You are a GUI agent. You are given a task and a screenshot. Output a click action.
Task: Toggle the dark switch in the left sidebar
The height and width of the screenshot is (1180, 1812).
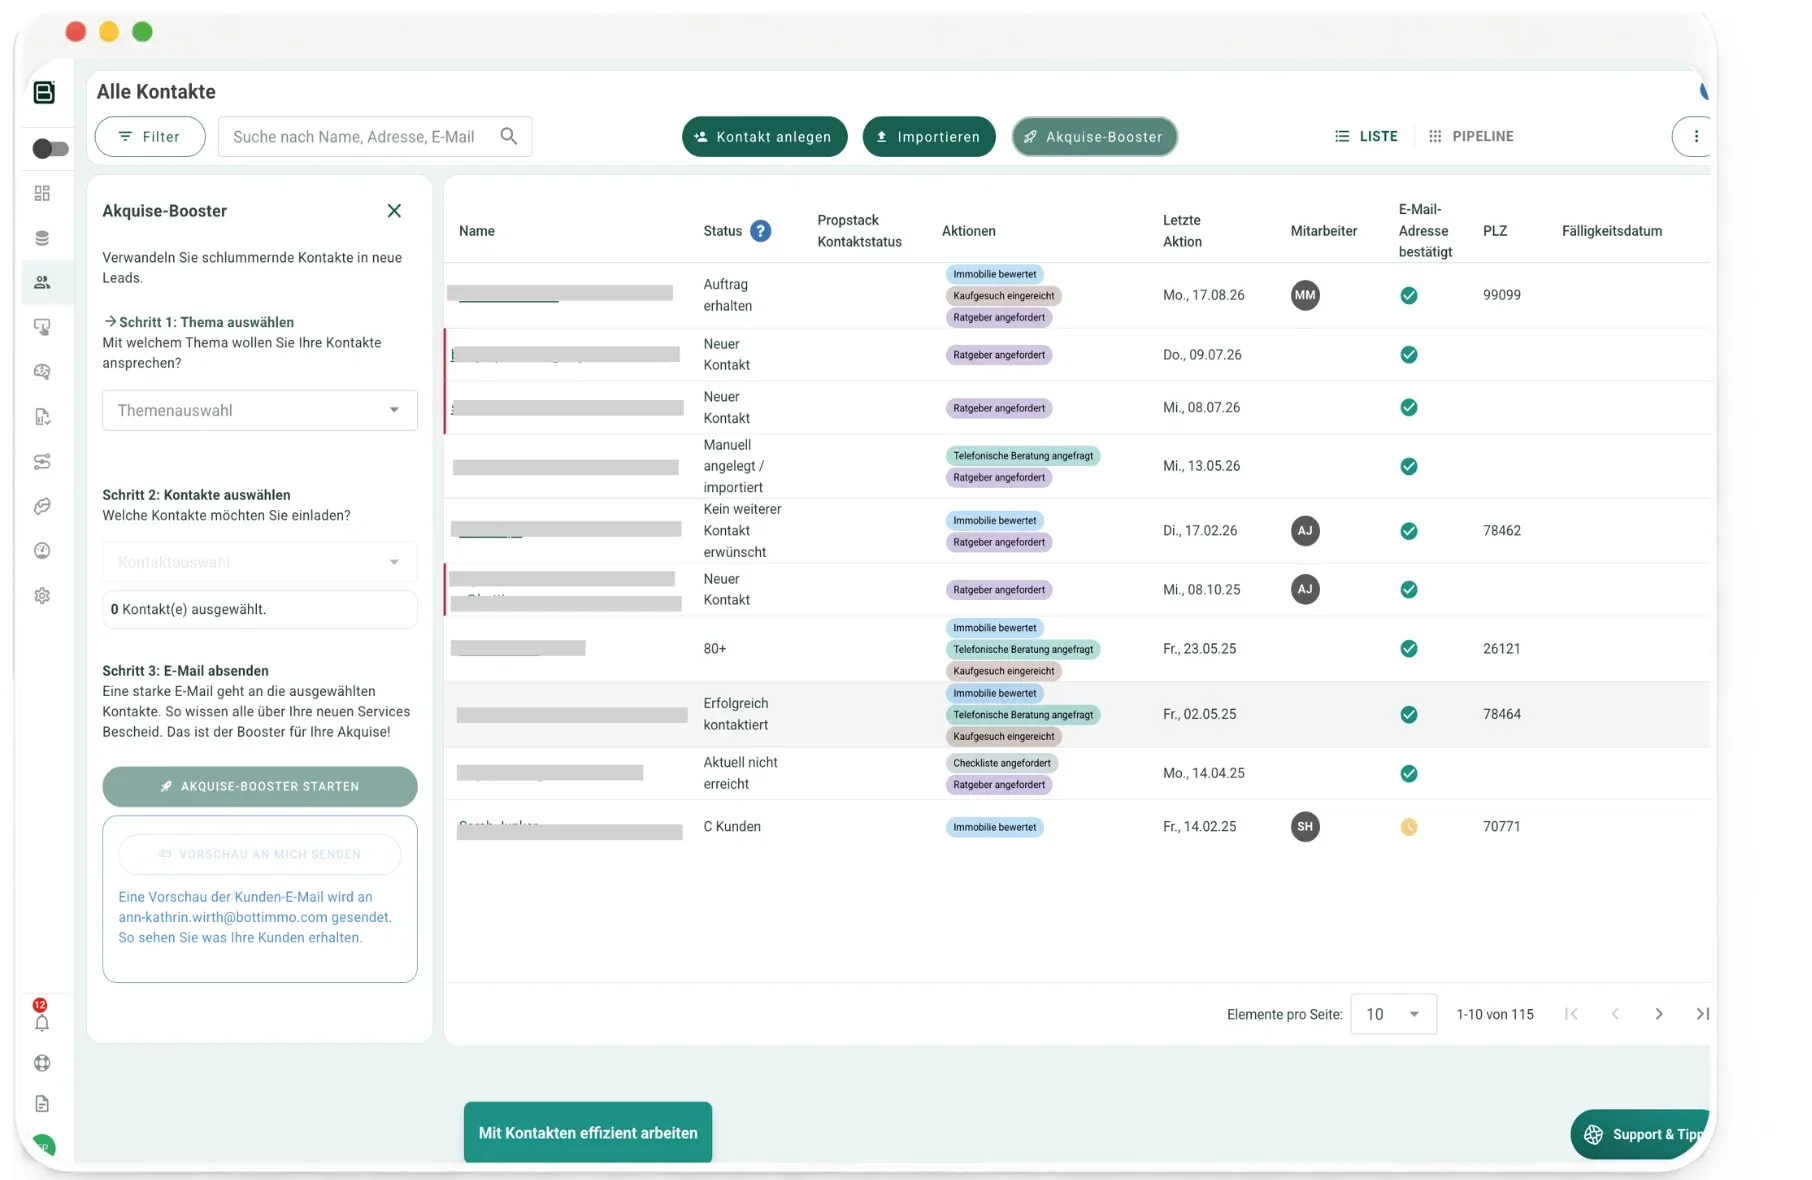(x=50, y=149)
